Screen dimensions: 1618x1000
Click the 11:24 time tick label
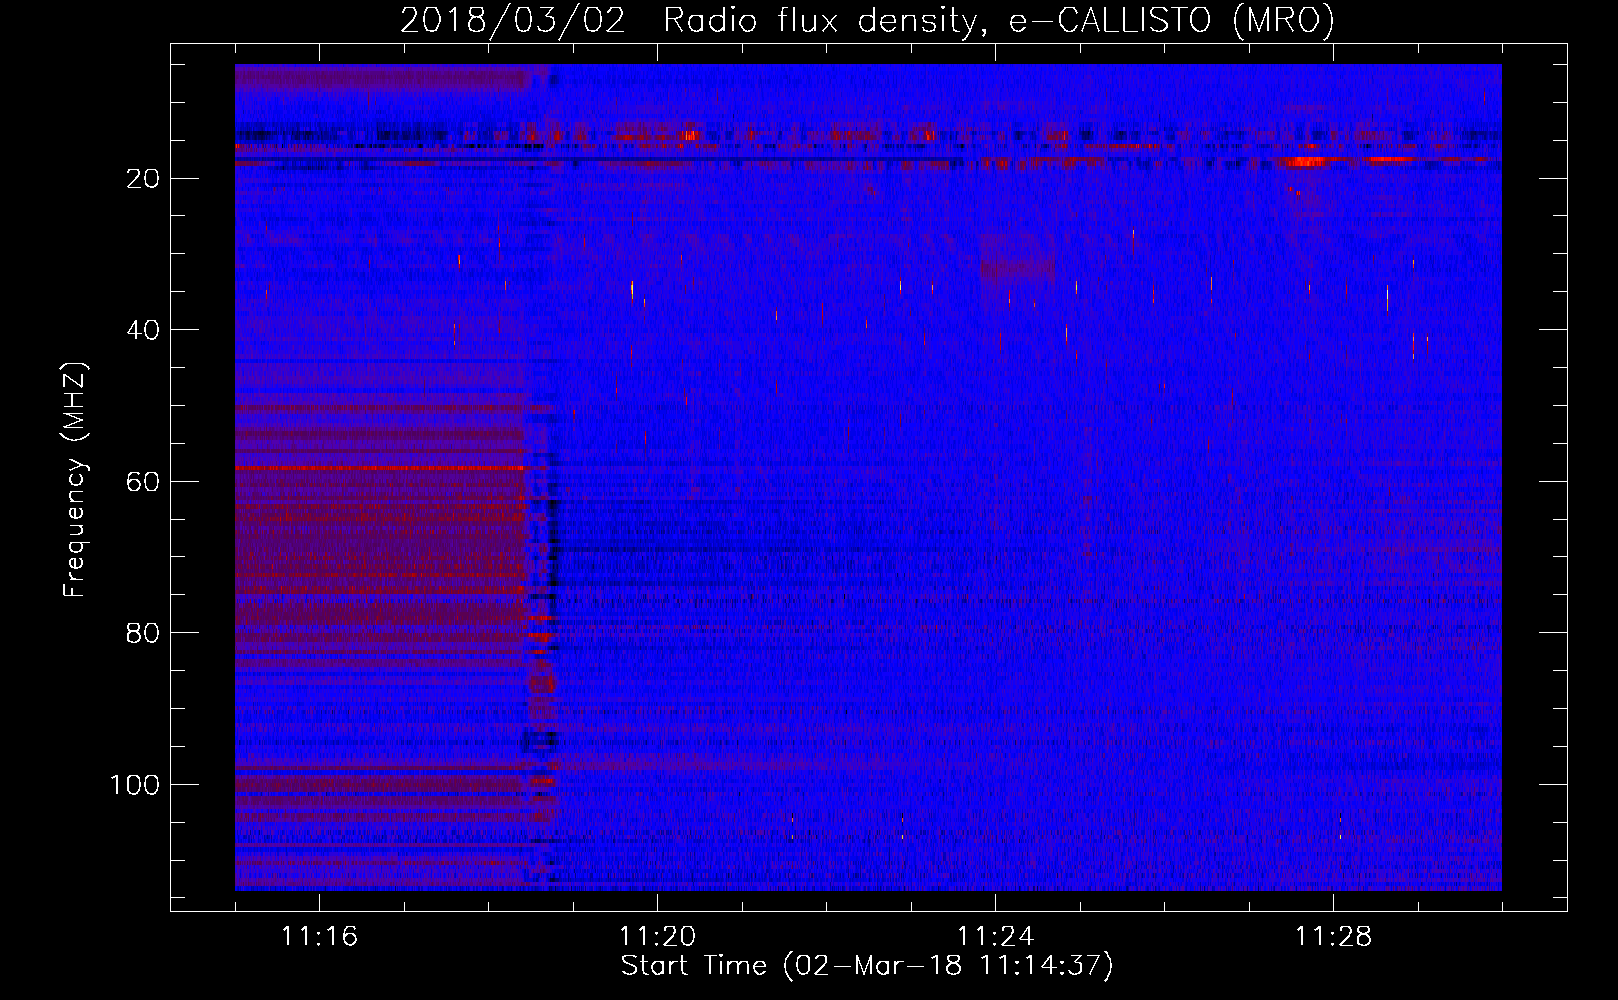pos(995,937)
